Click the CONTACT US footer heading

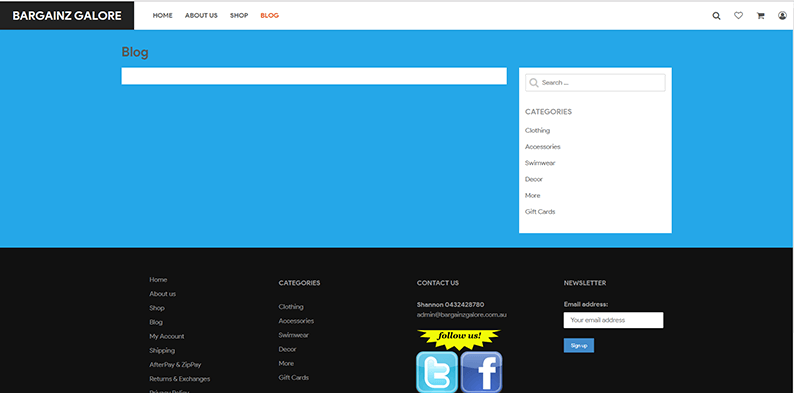tap(438, 283)
